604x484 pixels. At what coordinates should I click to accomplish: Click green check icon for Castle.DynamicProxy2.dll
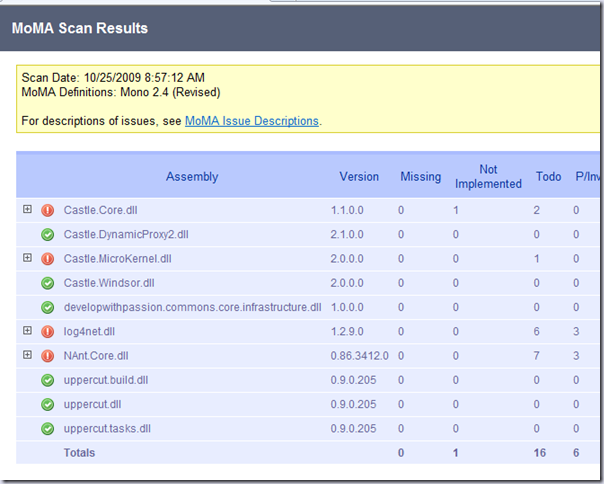coord(48,235)
